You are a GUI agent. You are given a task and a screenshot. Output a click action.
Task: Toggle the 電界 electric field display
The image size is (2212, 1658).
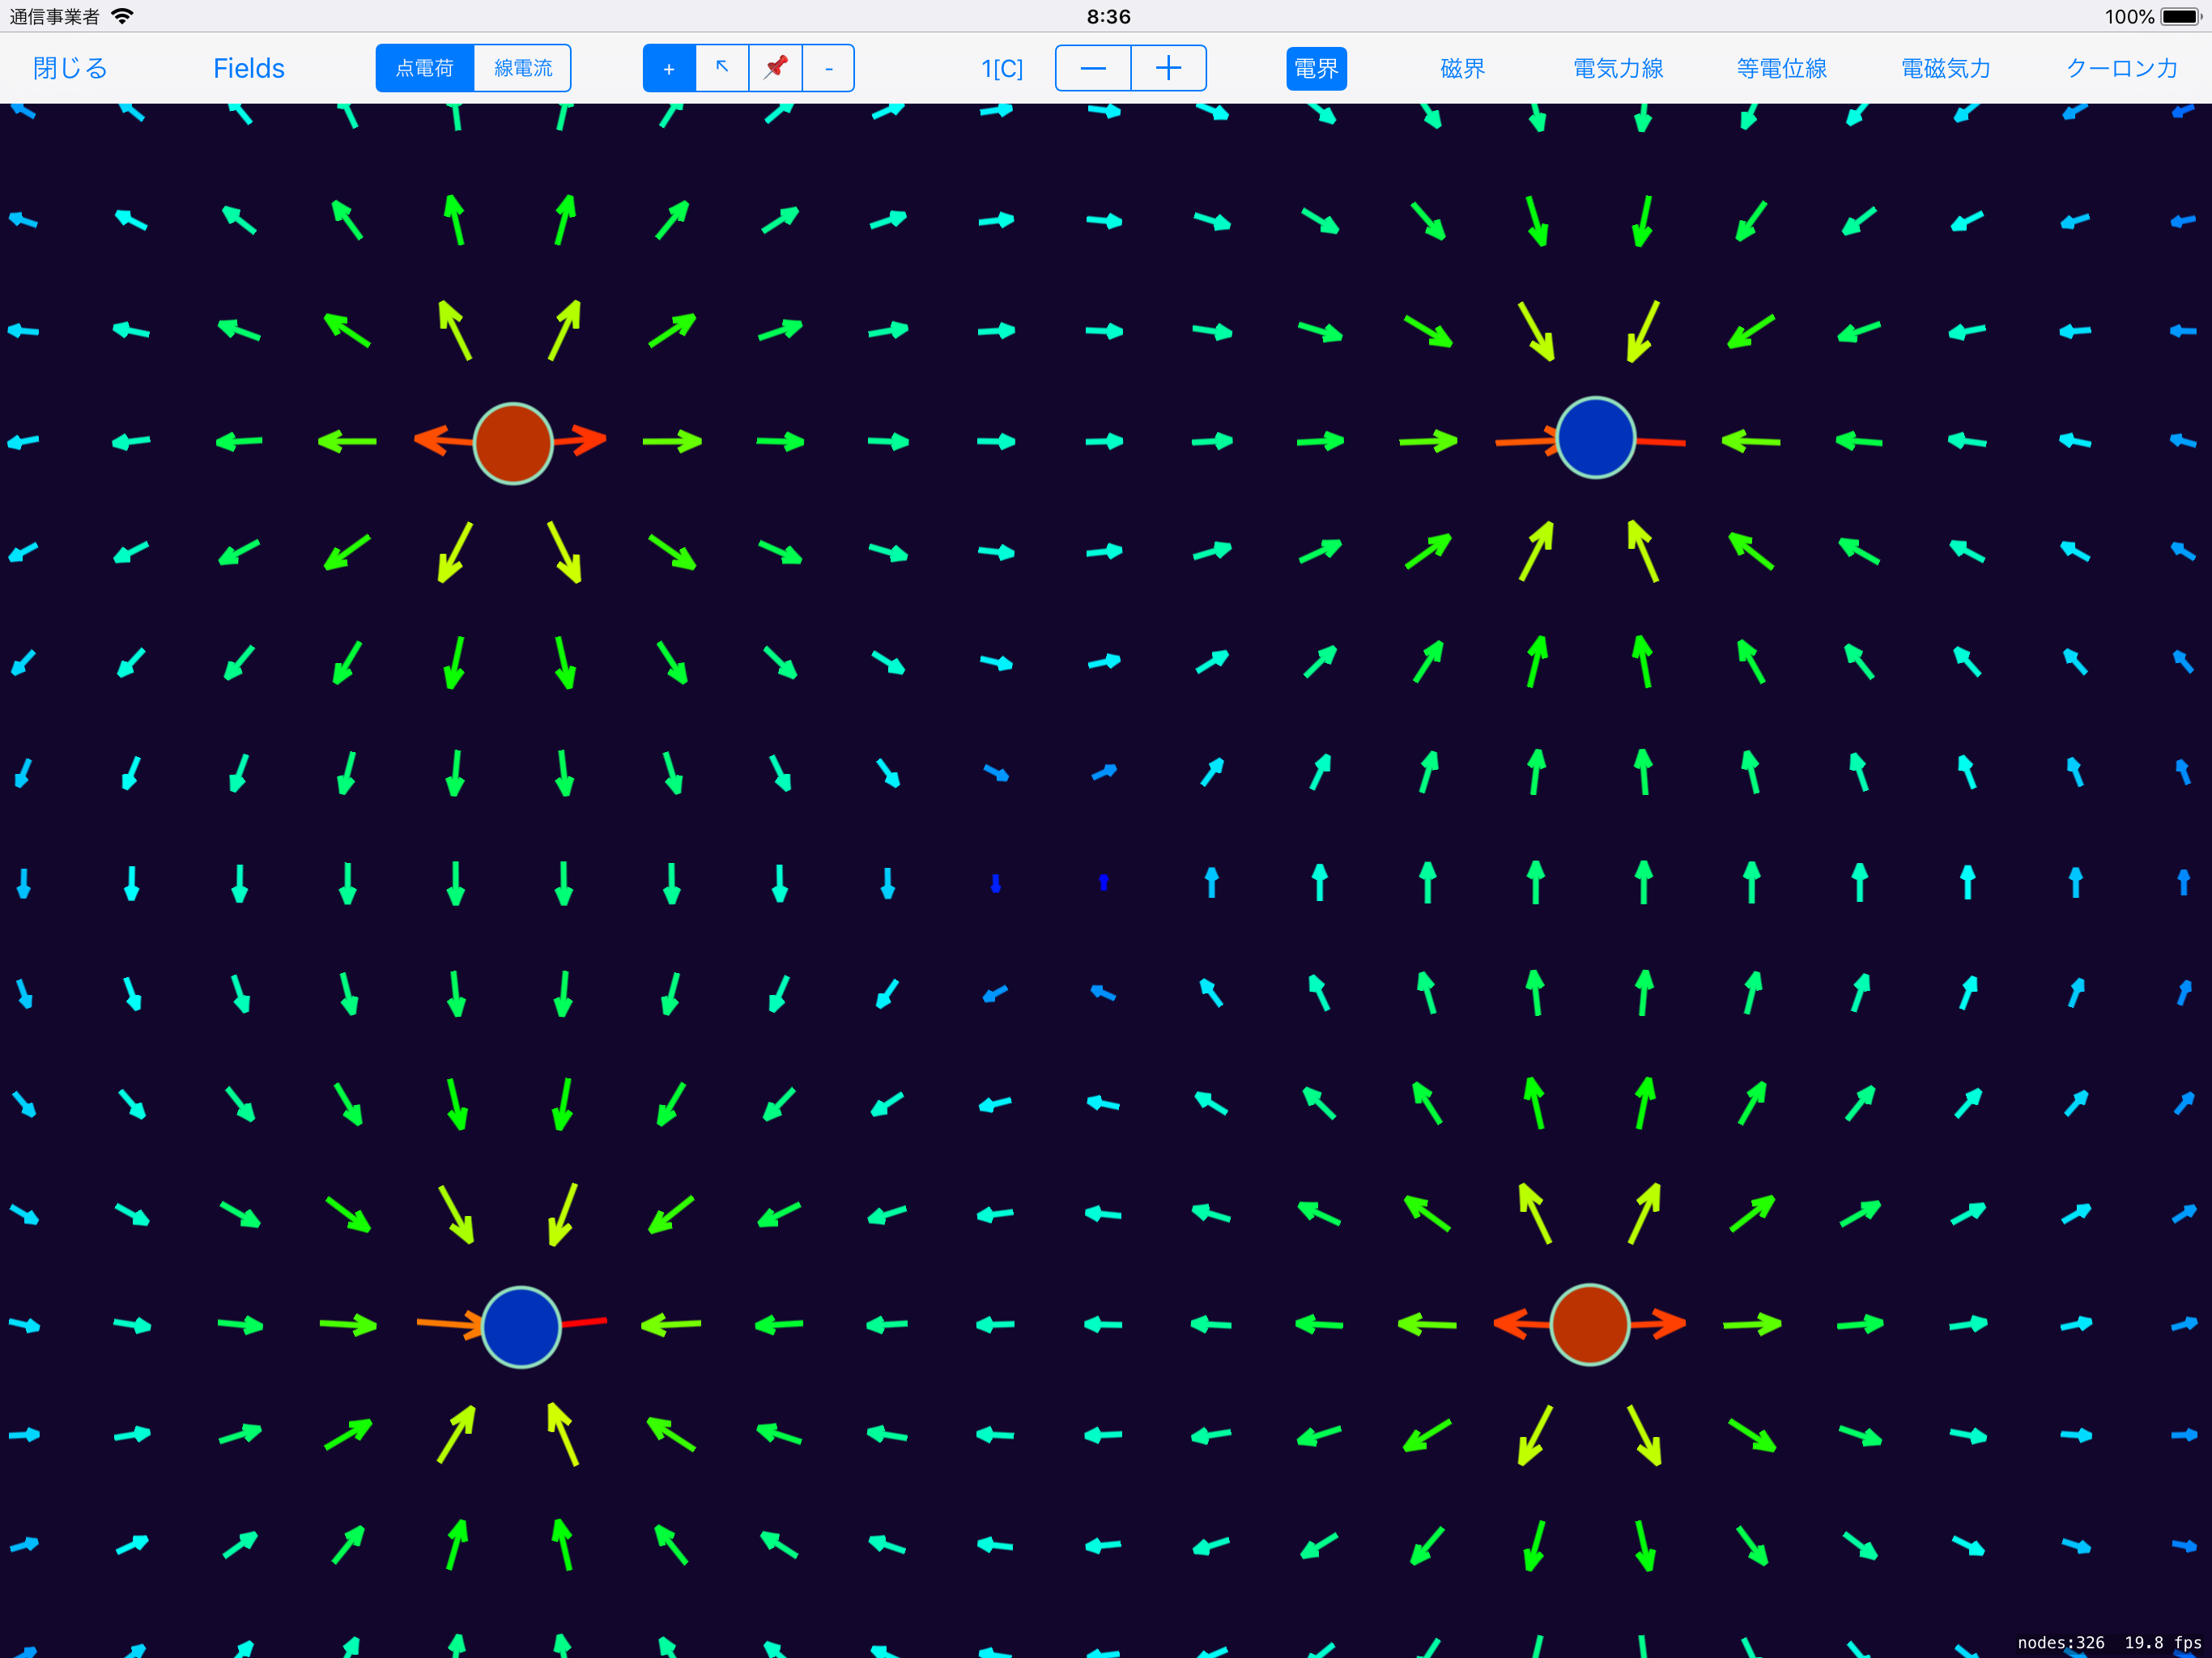click(x=1316, y=68)
